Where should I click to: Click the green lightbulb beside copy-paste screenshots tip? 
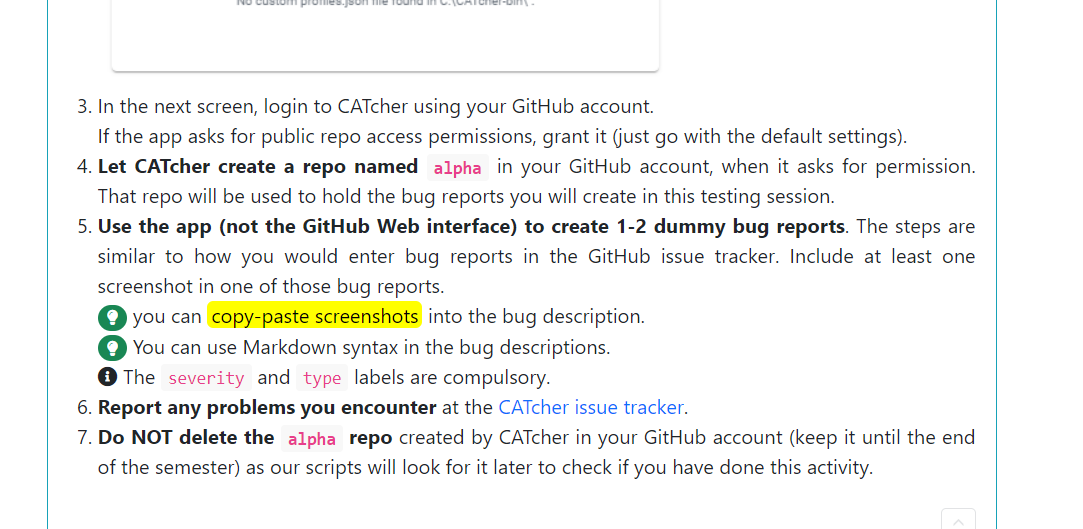pos(112,318)
